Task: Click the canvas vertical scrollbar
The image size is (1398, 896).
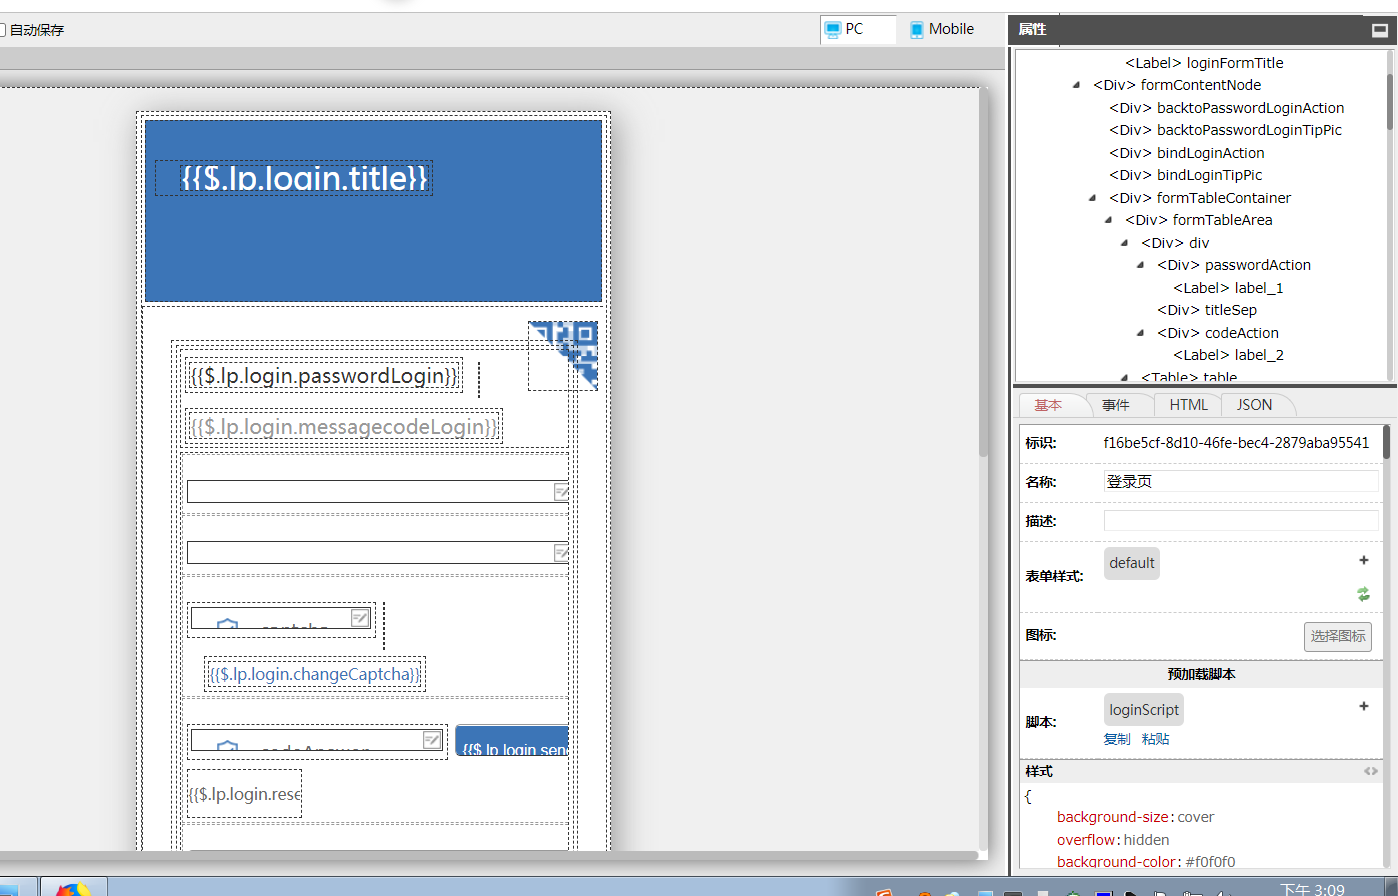Action: [x=983, y=270]
